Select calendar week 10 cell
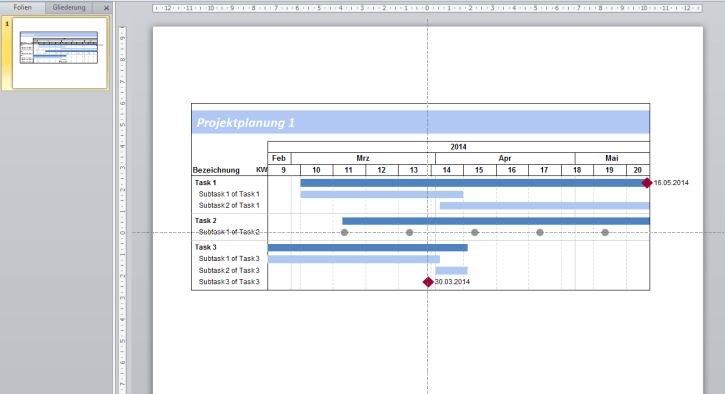This screenshot has width=725, height=394. tap(317, 170)
